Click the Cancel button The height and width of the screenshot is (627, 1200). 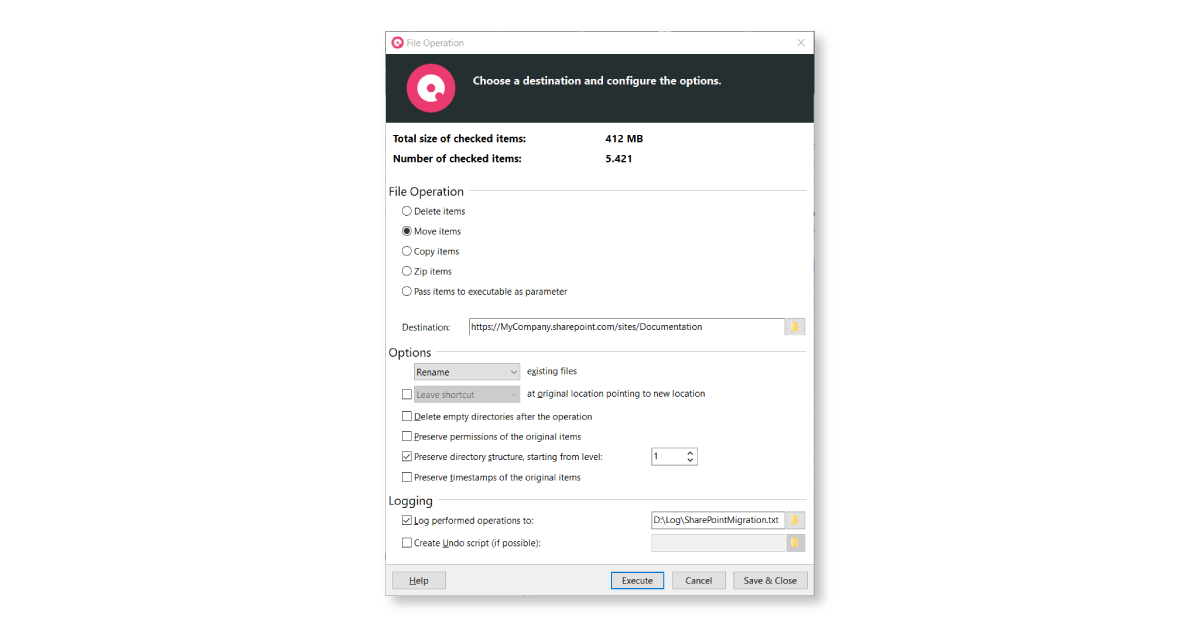click(699, 580)
